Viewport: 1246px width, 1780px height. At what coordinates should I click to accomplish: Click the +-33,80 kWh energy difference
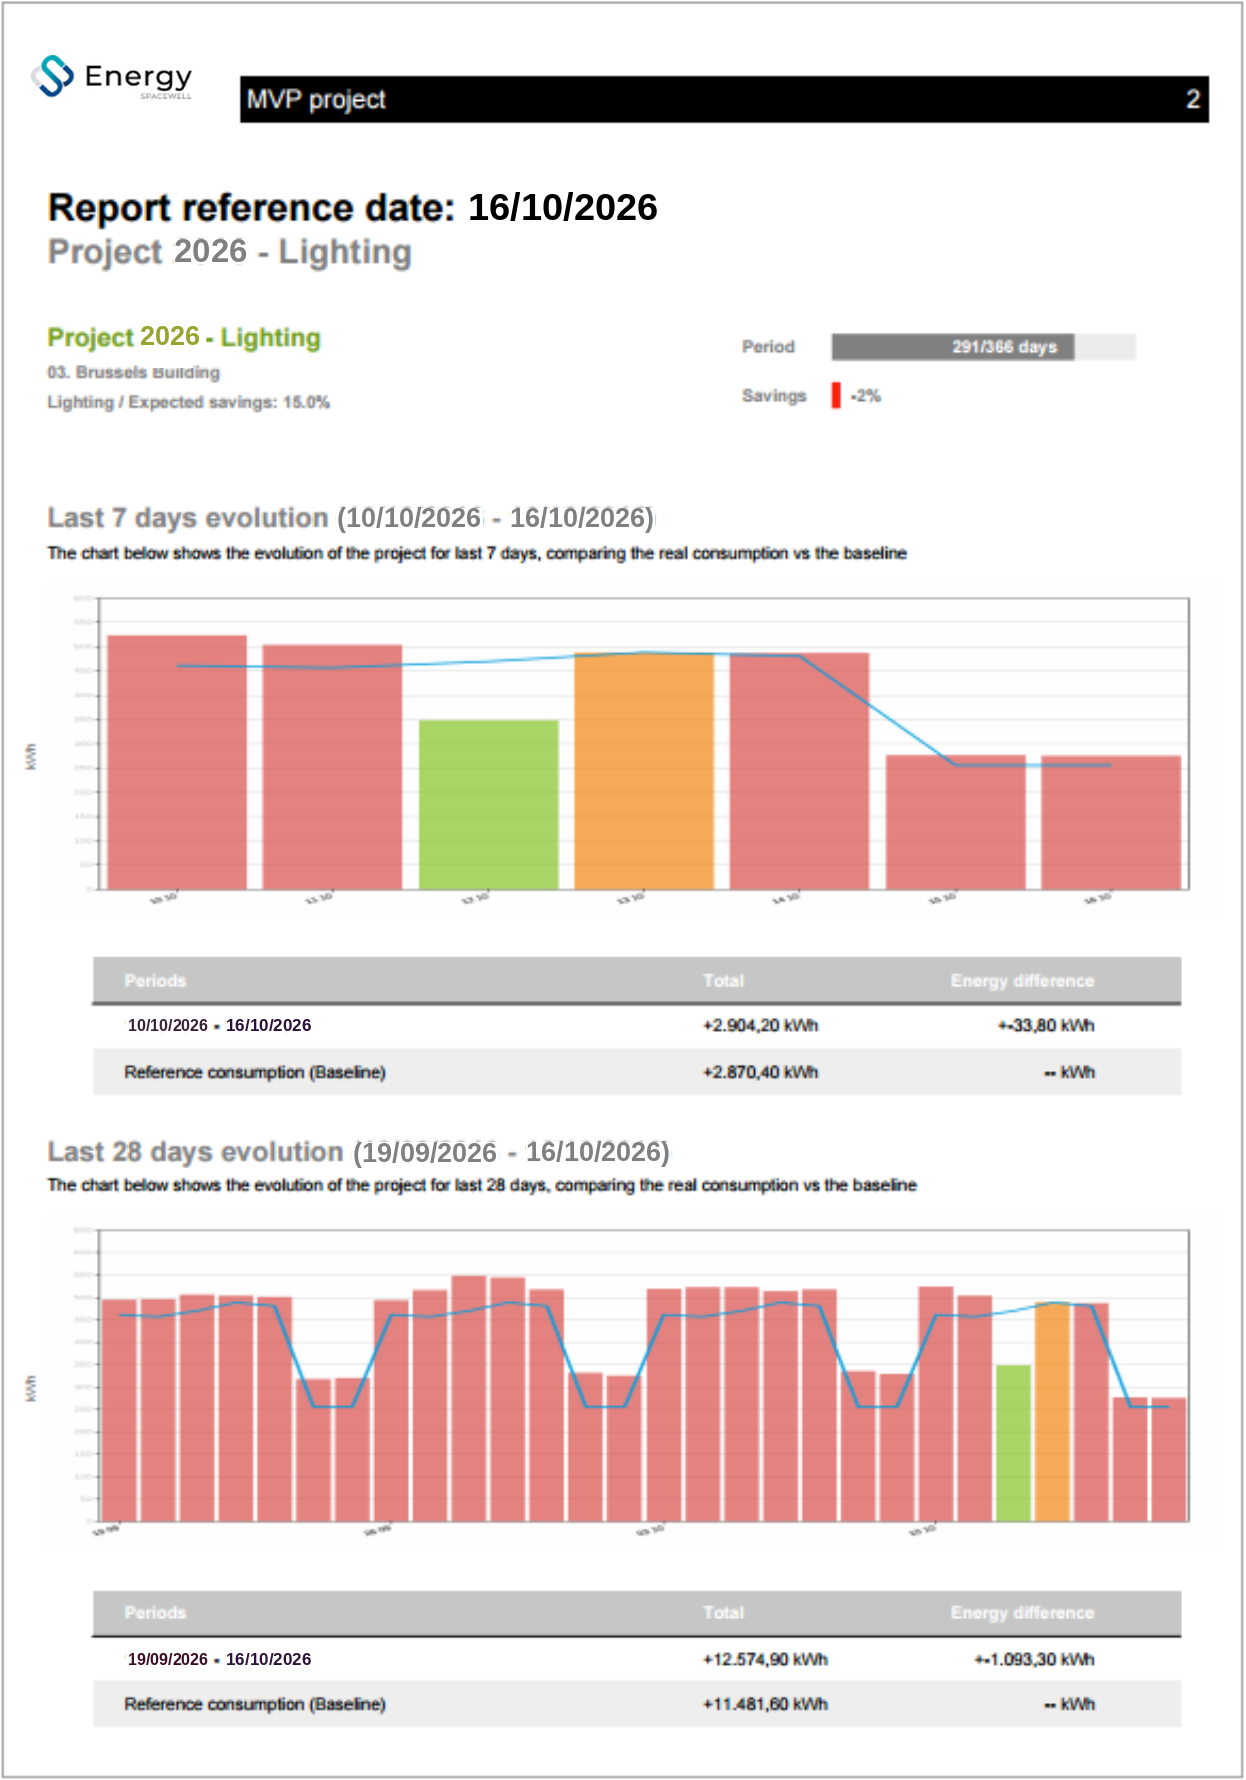coord(1046,1025)
